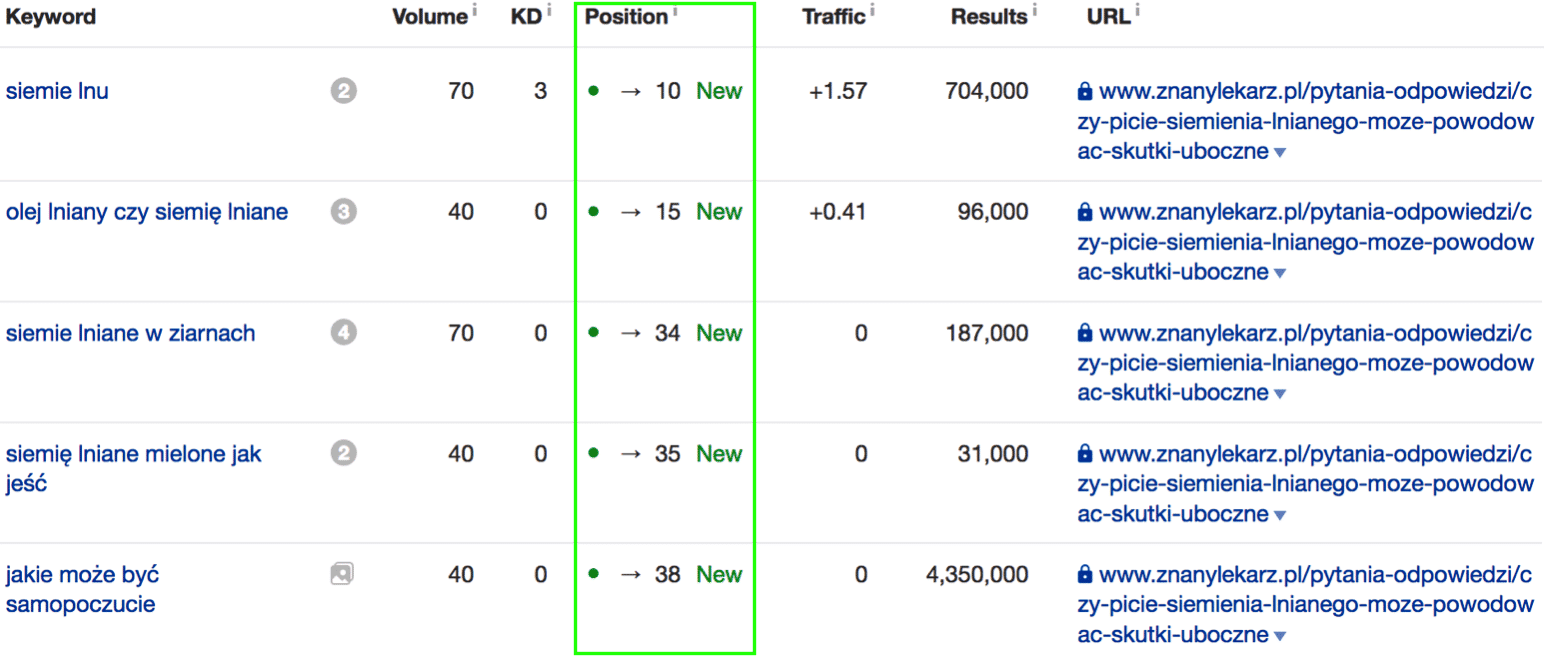
Task: Open keyword link 'siemię lniane mielone jak jeść'
Action: tap(133, 454)
